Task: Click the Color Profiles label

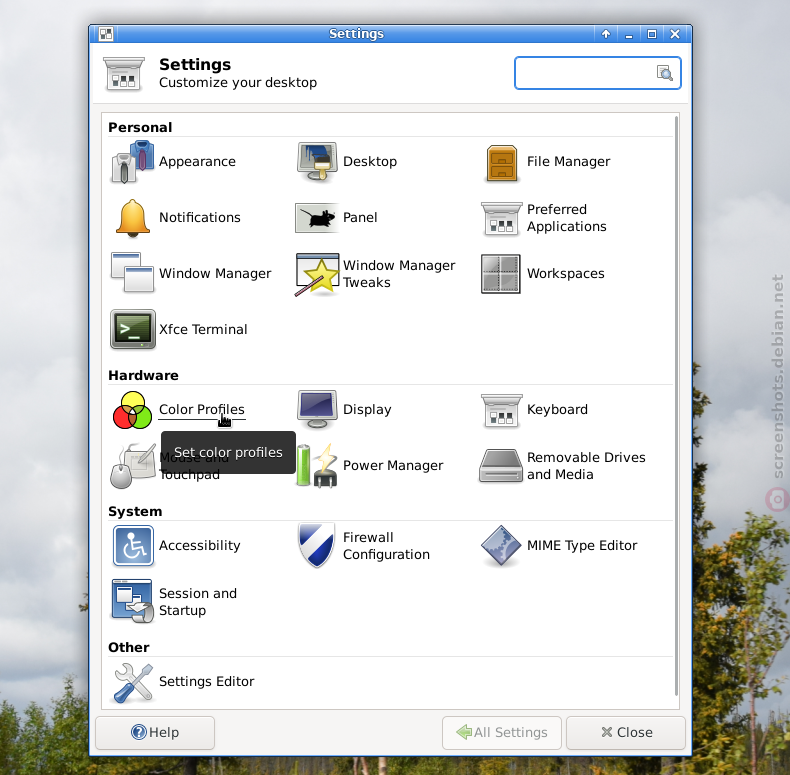Action: pyautogui.click(x=202, y=409)
